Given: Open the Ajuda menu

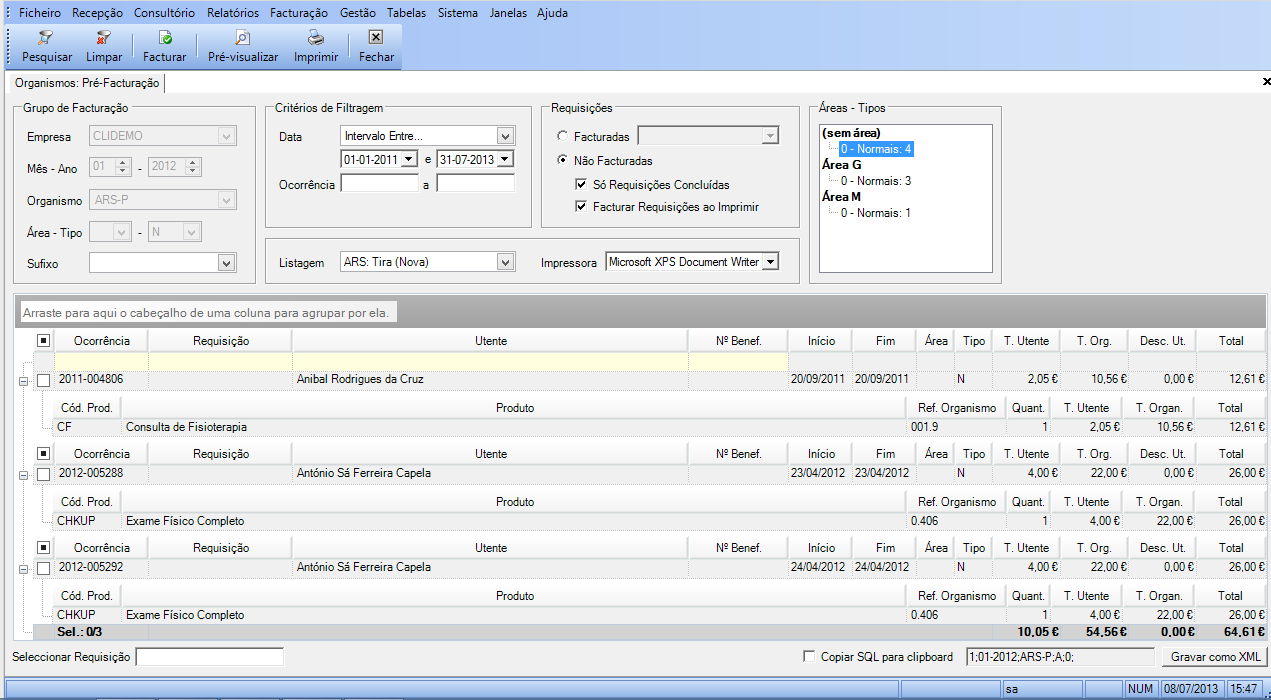Looking at the screenshot, I should tap(552, 13).
